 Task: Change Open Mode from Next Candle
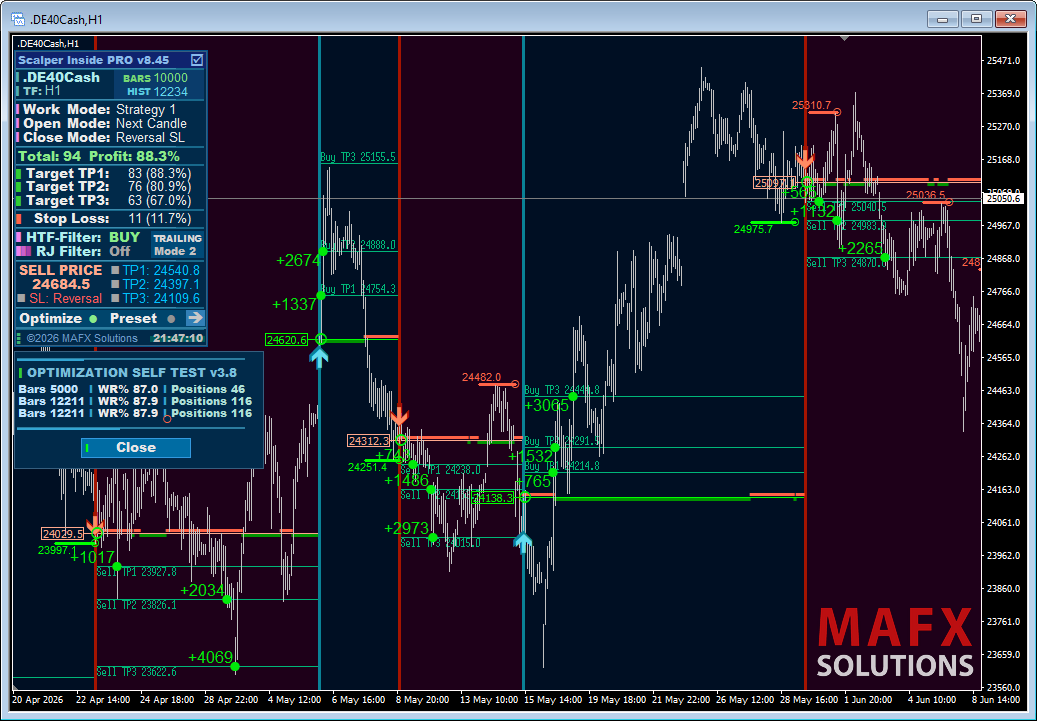151,124
